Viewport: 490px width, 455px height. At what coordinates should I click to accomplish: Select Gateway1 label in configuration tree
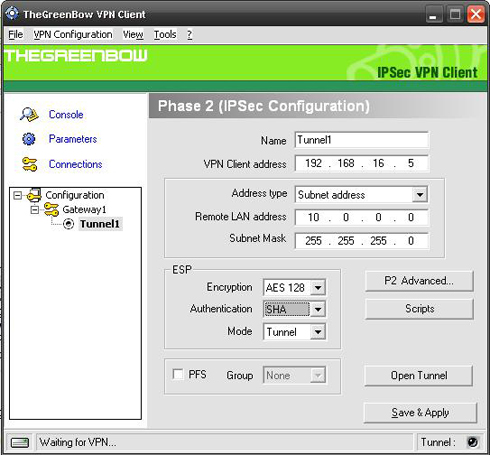click(84, 210)
